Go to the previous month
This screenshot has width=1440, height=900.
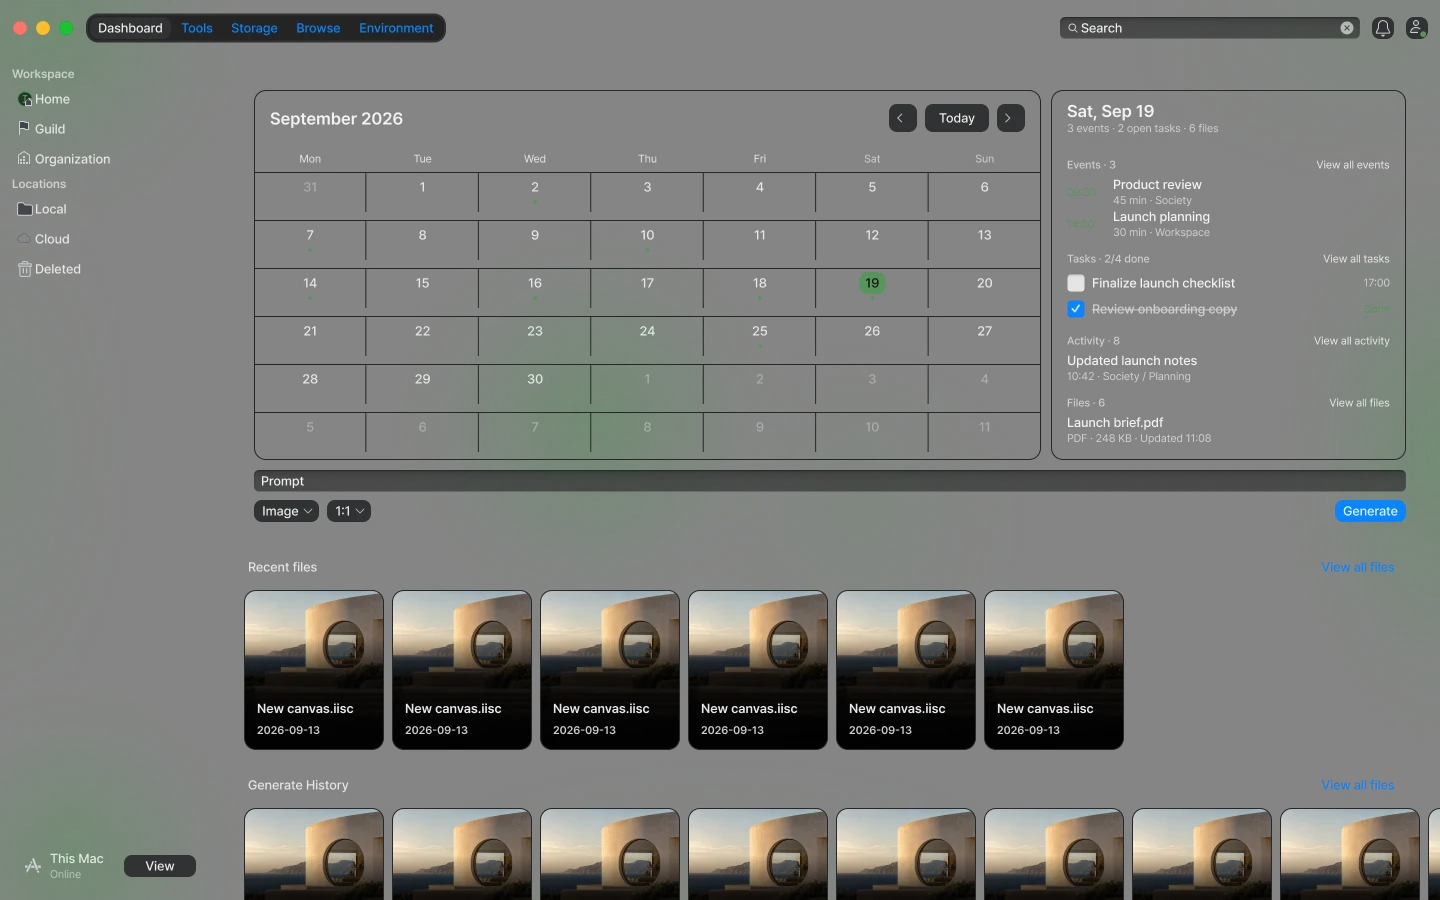[x=902, y=118]
